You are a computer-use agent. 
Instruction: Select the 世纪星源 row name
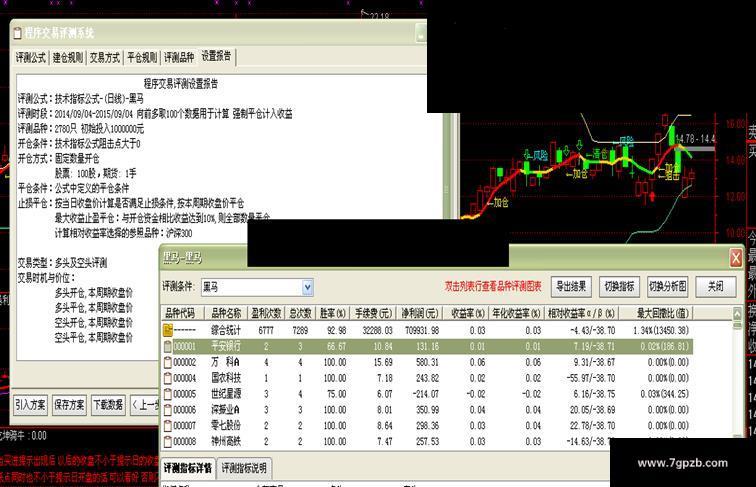226,394
